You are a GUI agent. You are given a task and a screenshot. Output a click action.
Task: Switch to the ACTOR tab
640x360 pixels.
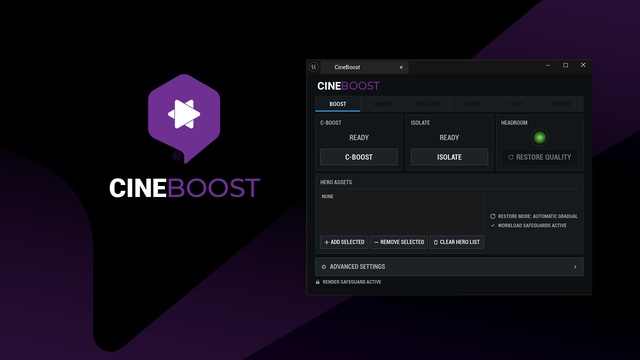(471, 104)
